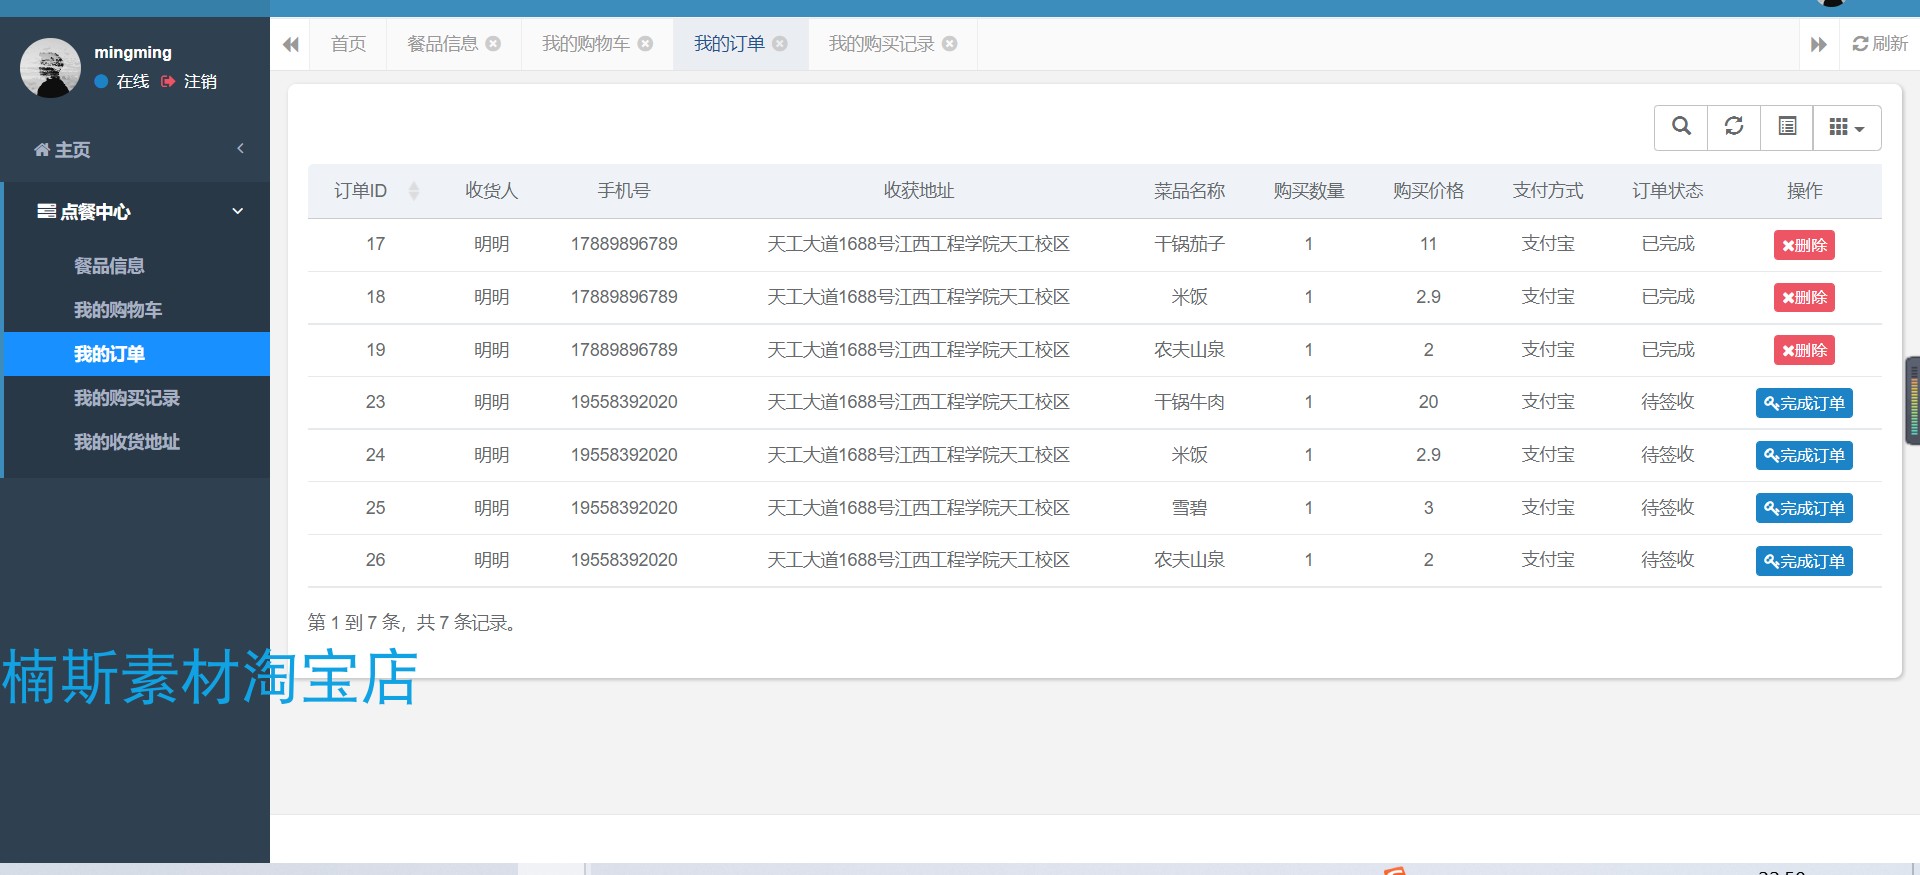Click the 收获地址 column header
Image resolution: width=1920 pixels, height=875 pixels.
pyautogui.click(x=919, y=191)
